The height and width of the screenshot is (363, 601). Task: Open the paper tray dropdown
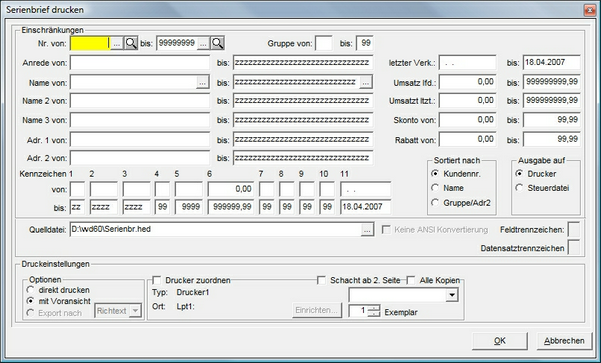tap(452, 295)
